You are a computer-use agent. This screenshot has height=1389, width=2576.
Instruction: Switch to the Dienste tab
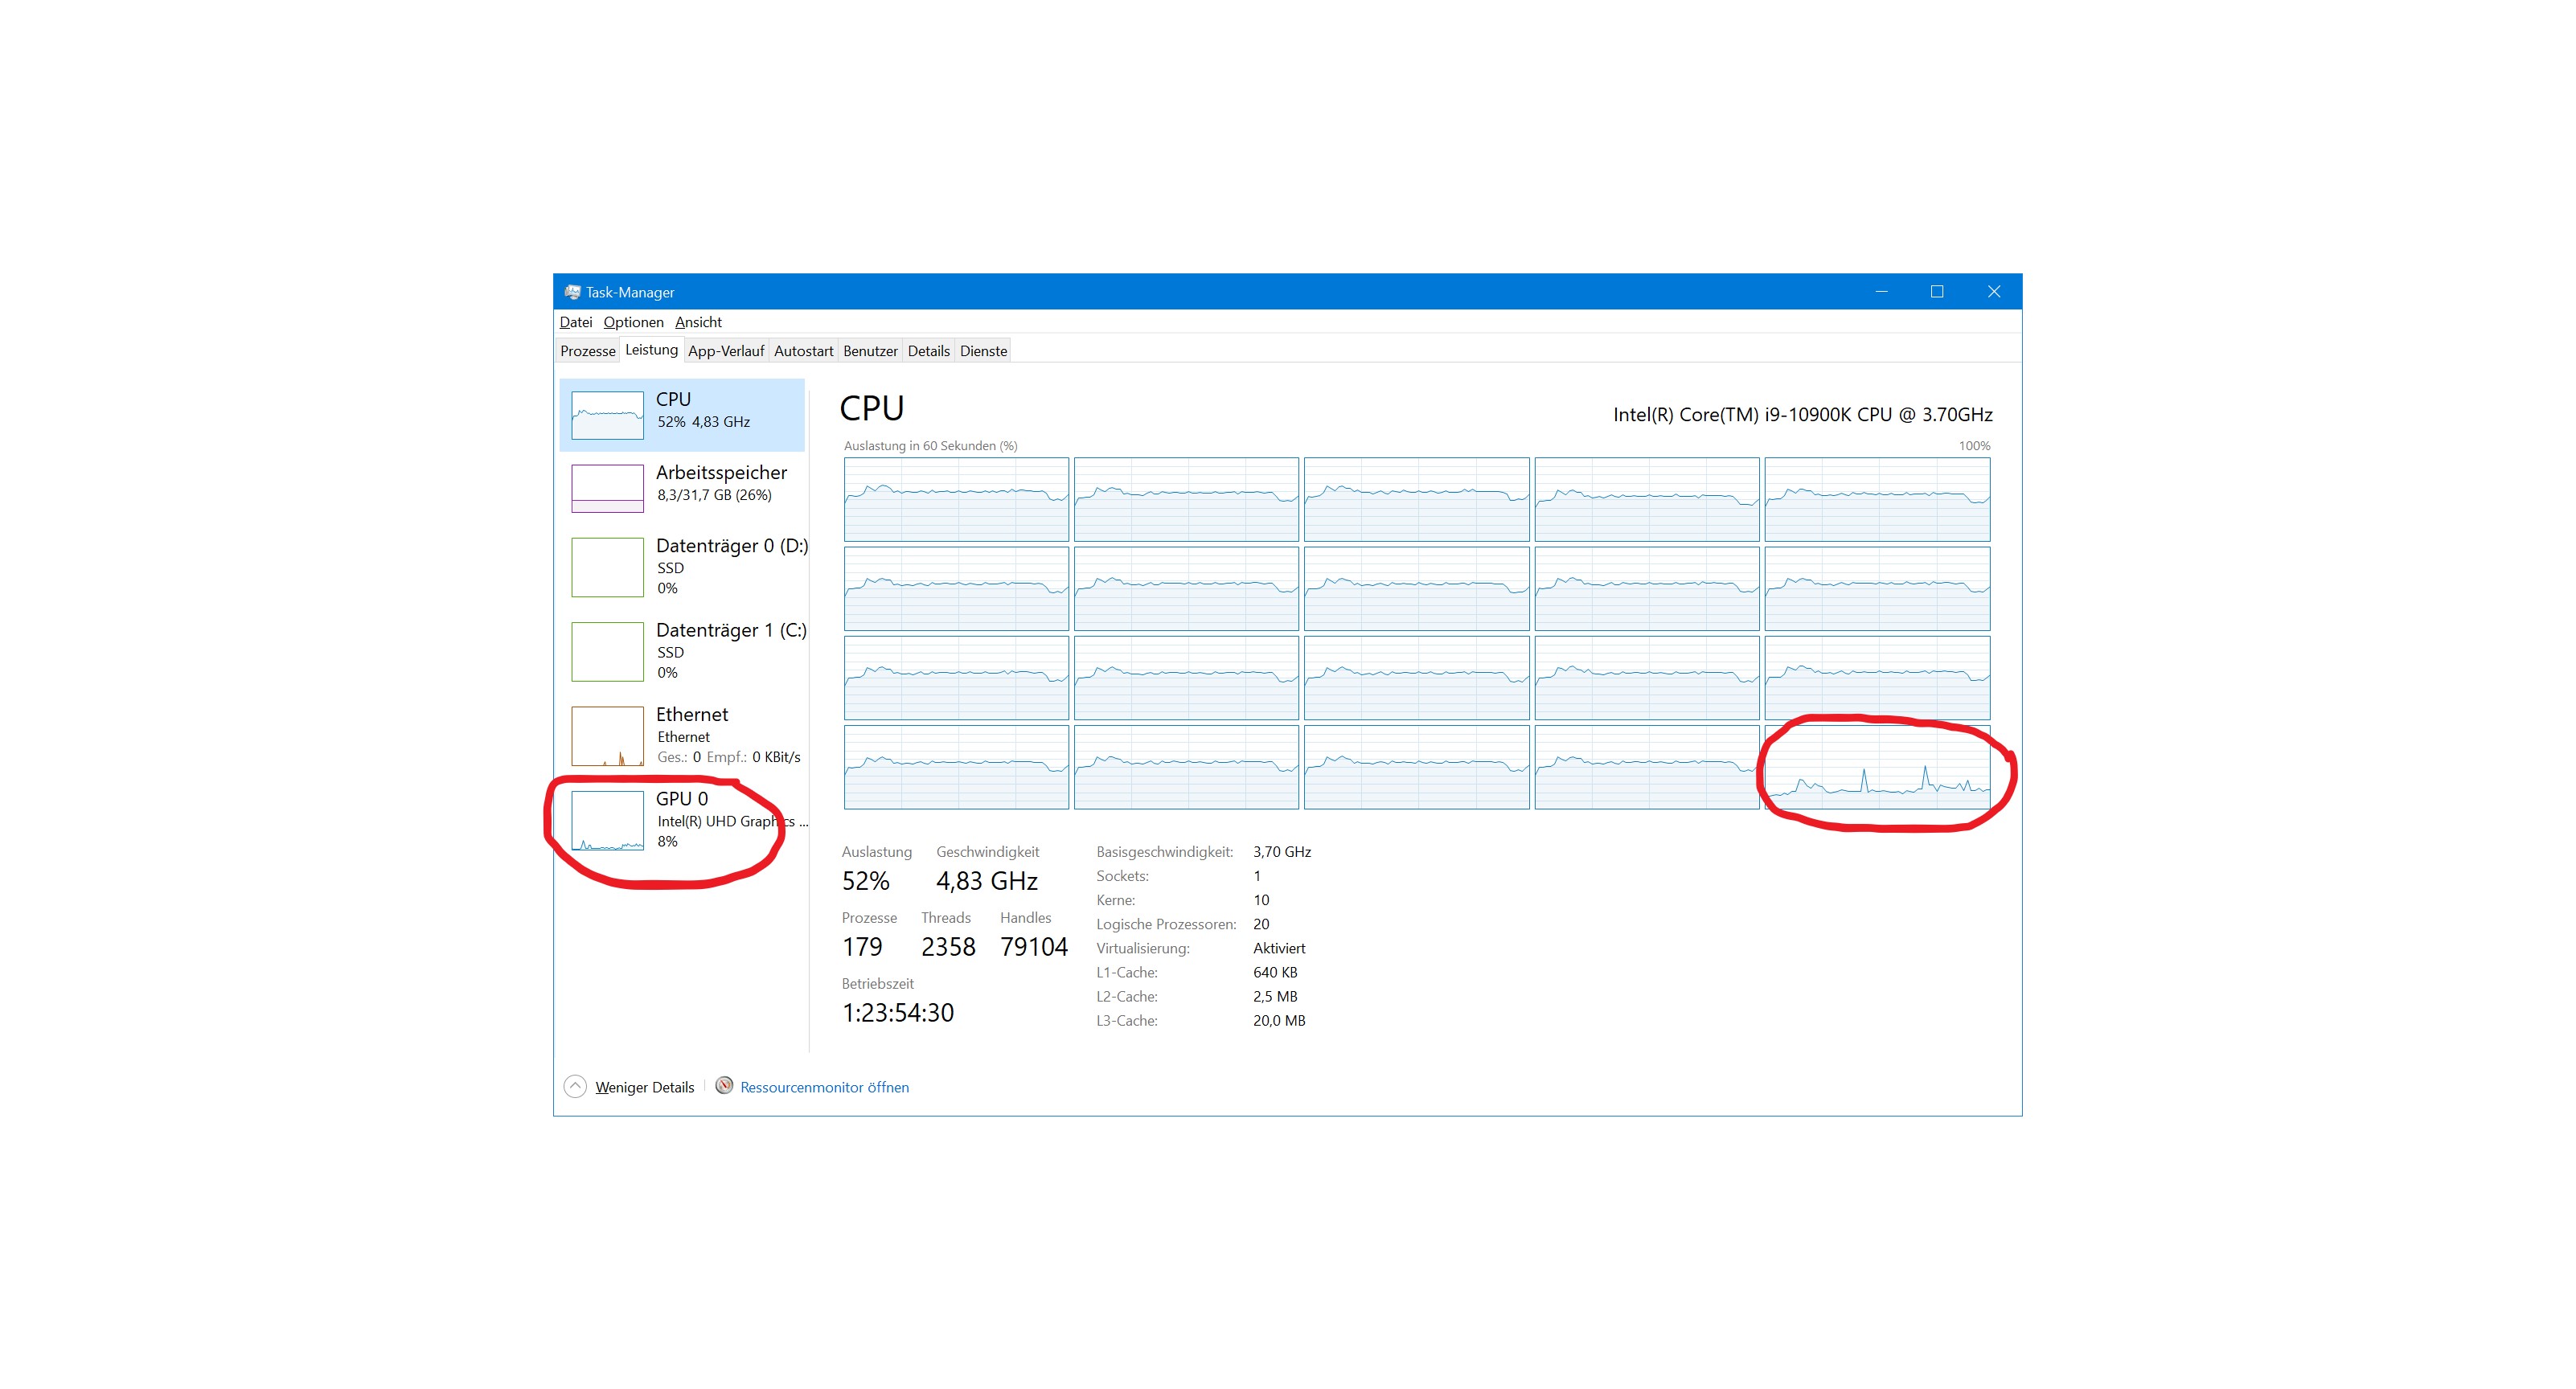point(983,351)
